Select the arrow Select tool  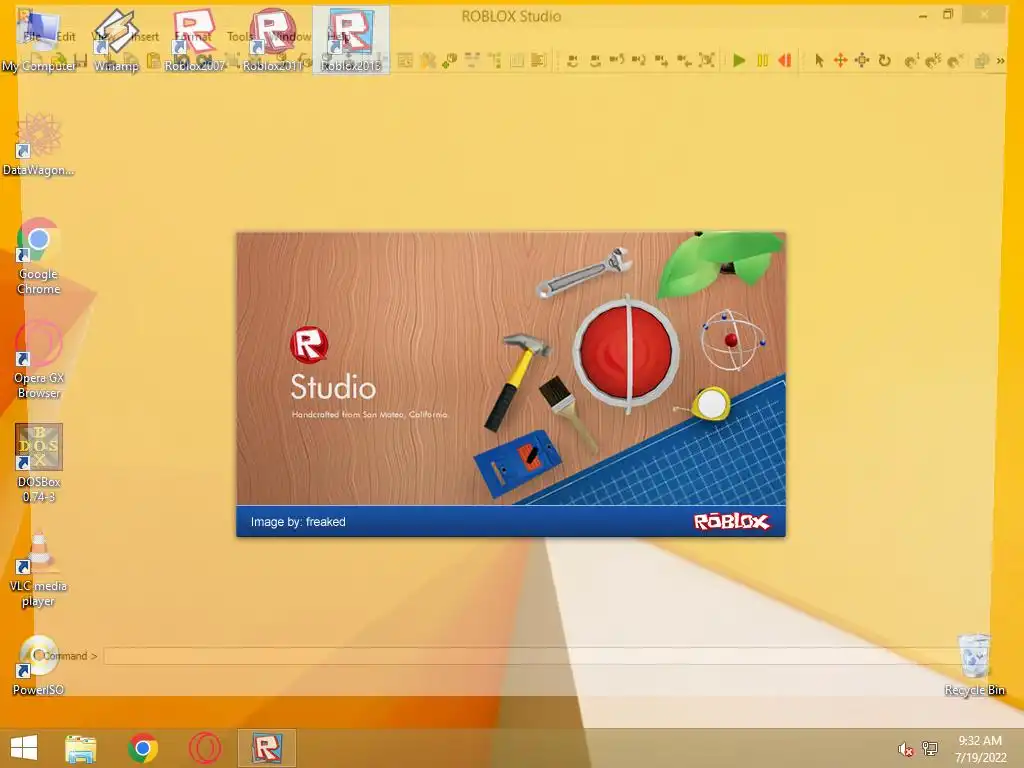pos(820,61)
